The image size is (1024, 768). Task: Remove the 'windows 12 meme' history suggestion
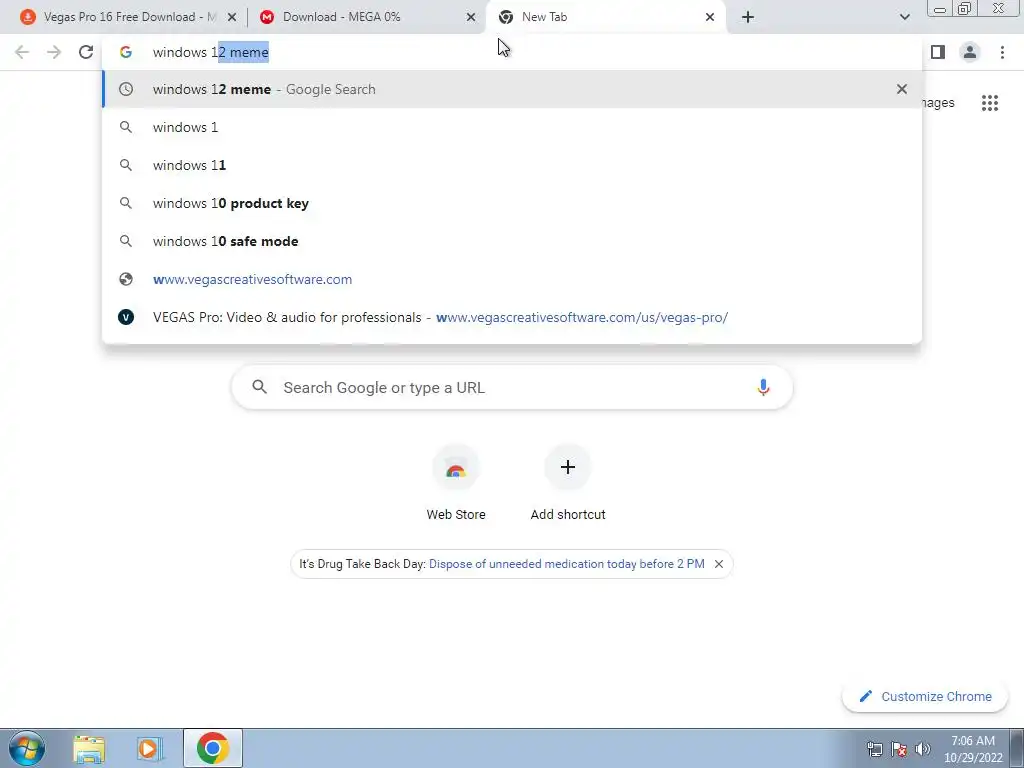point(902,89)
